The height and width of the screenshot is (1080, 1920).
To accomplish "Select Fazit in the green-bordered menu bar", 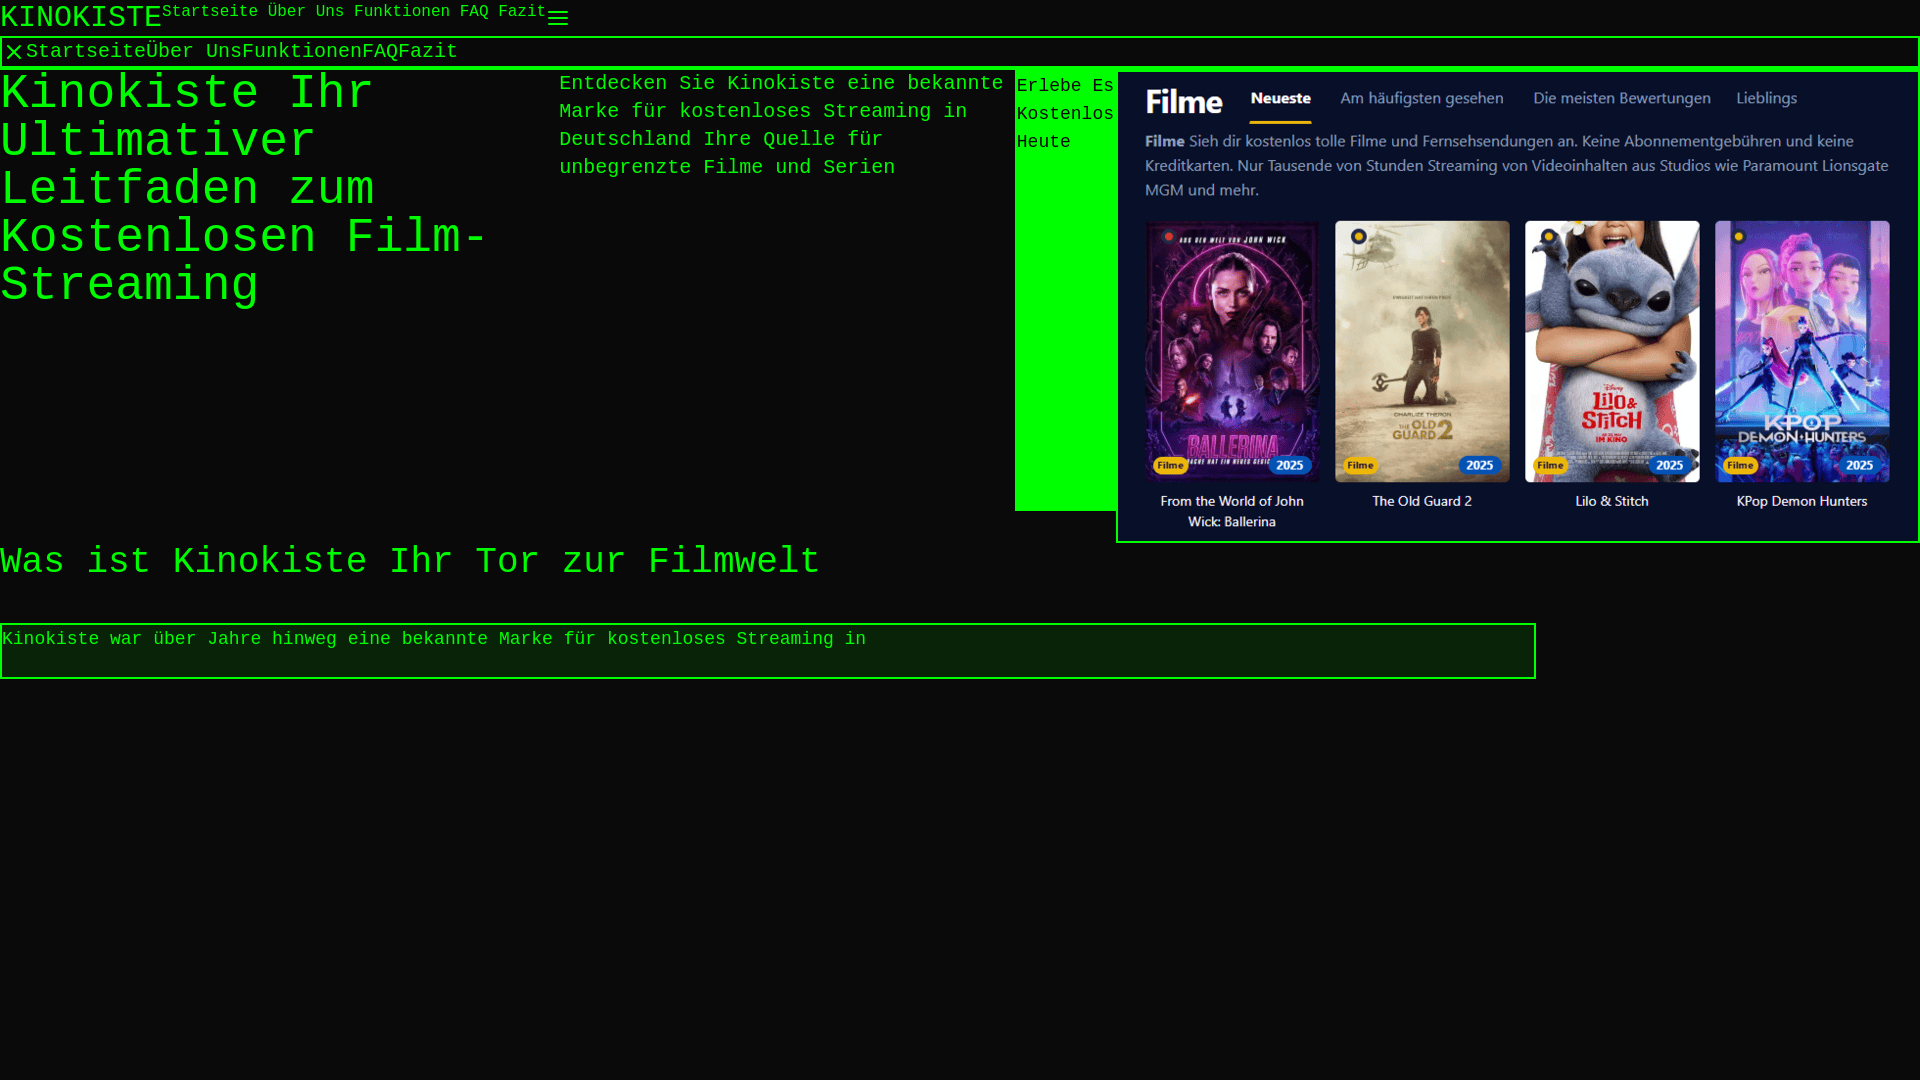I will tap(428, 51).
